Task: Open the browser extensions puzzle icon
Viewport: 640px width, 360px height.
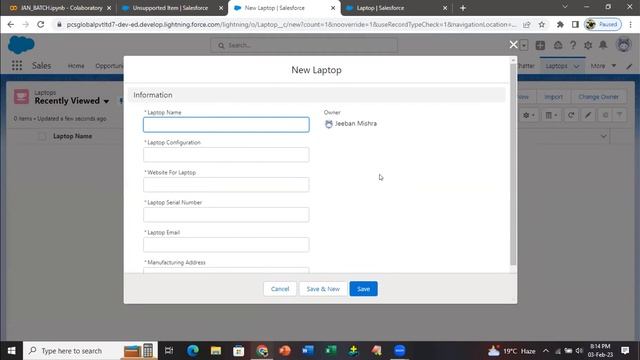Action: [x=560, y=24]
